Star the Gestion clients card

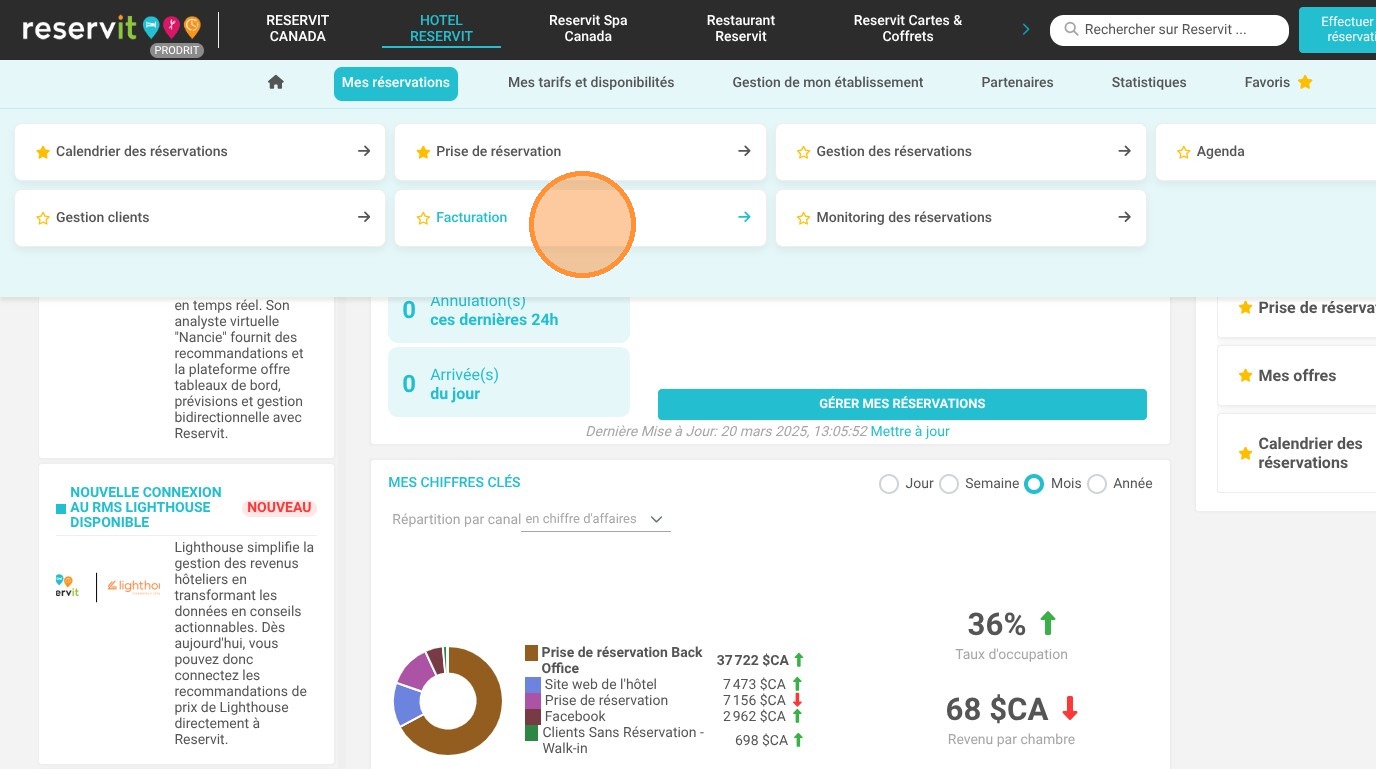coord(43,218)
